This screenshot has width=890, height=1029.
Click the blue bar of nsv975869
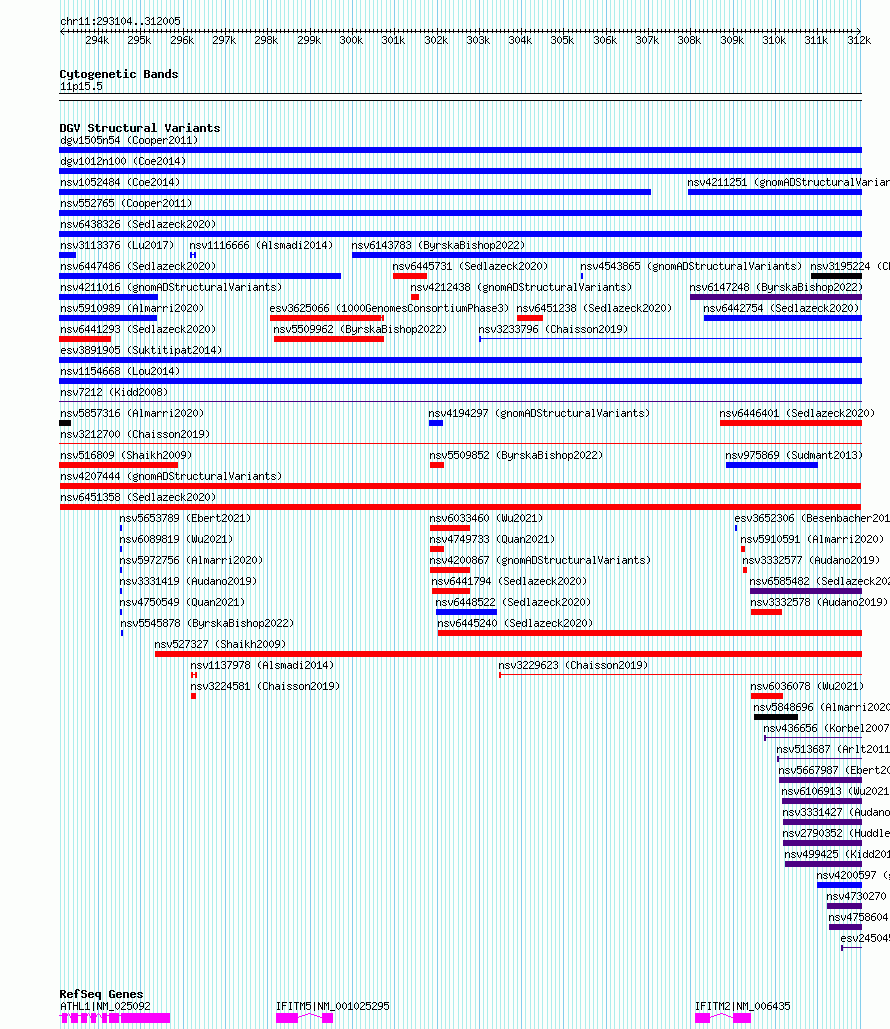(772, 465)
